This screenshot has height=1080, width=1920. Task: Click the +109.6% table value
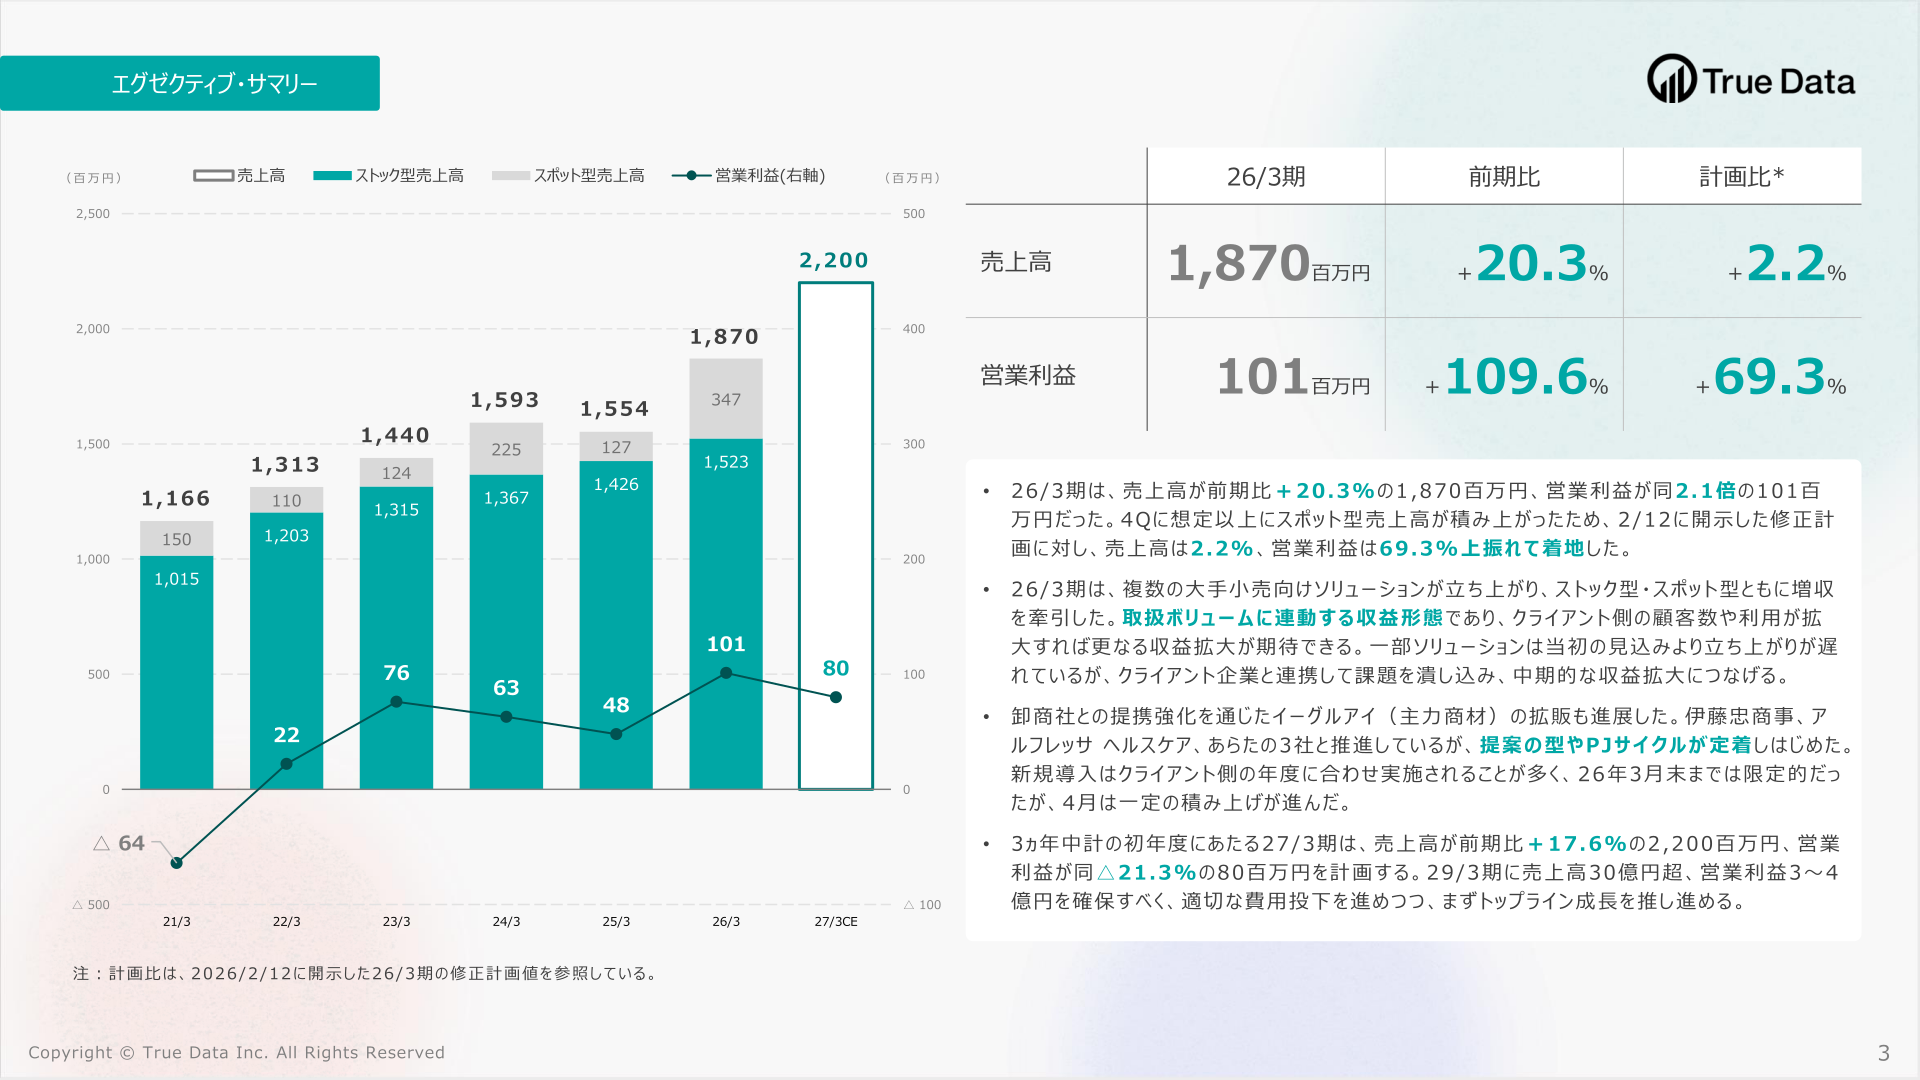click(1517, 377)
